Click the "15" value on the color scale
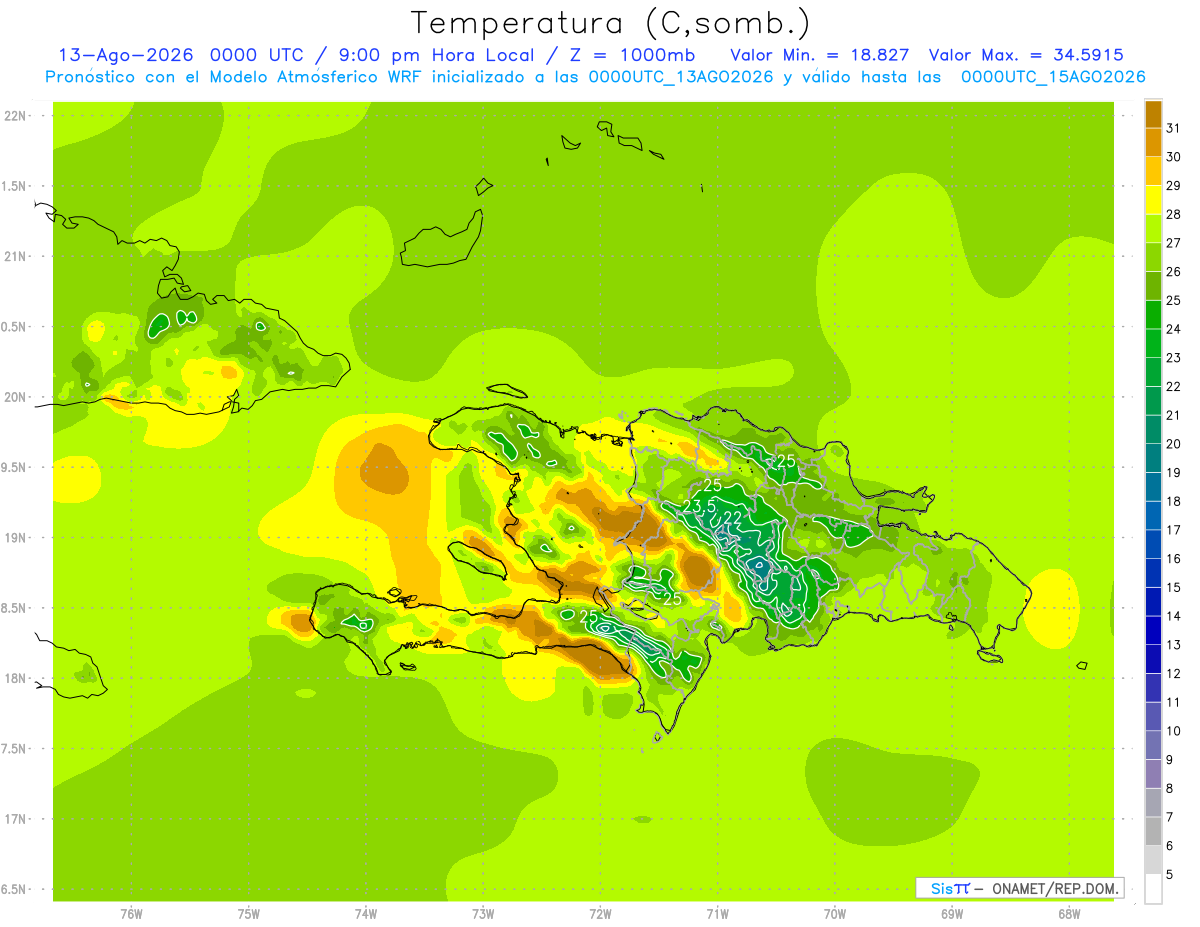Screen dimensions: 1200x927 point(1174,588)
